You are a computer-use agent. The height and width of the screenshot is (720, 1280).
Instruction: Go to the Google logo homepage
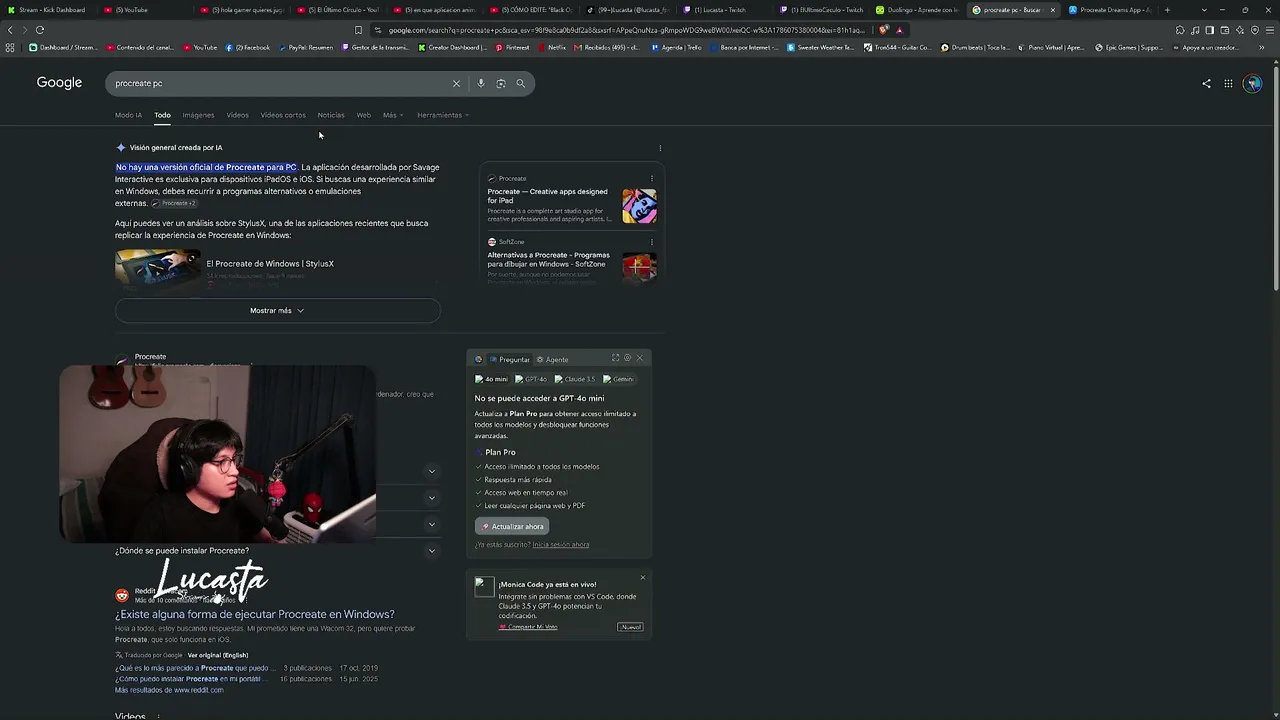coord(59,83)
